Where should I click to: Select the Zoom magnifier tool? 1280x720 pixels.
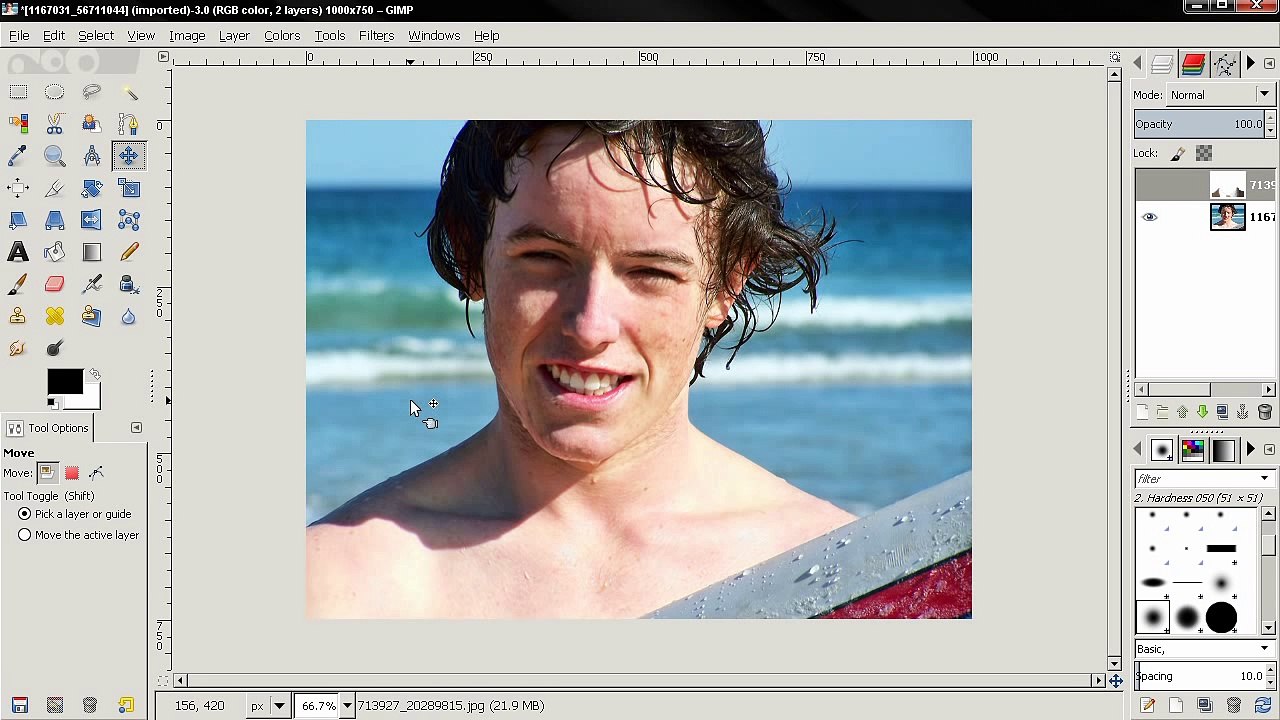pos(55,156)
